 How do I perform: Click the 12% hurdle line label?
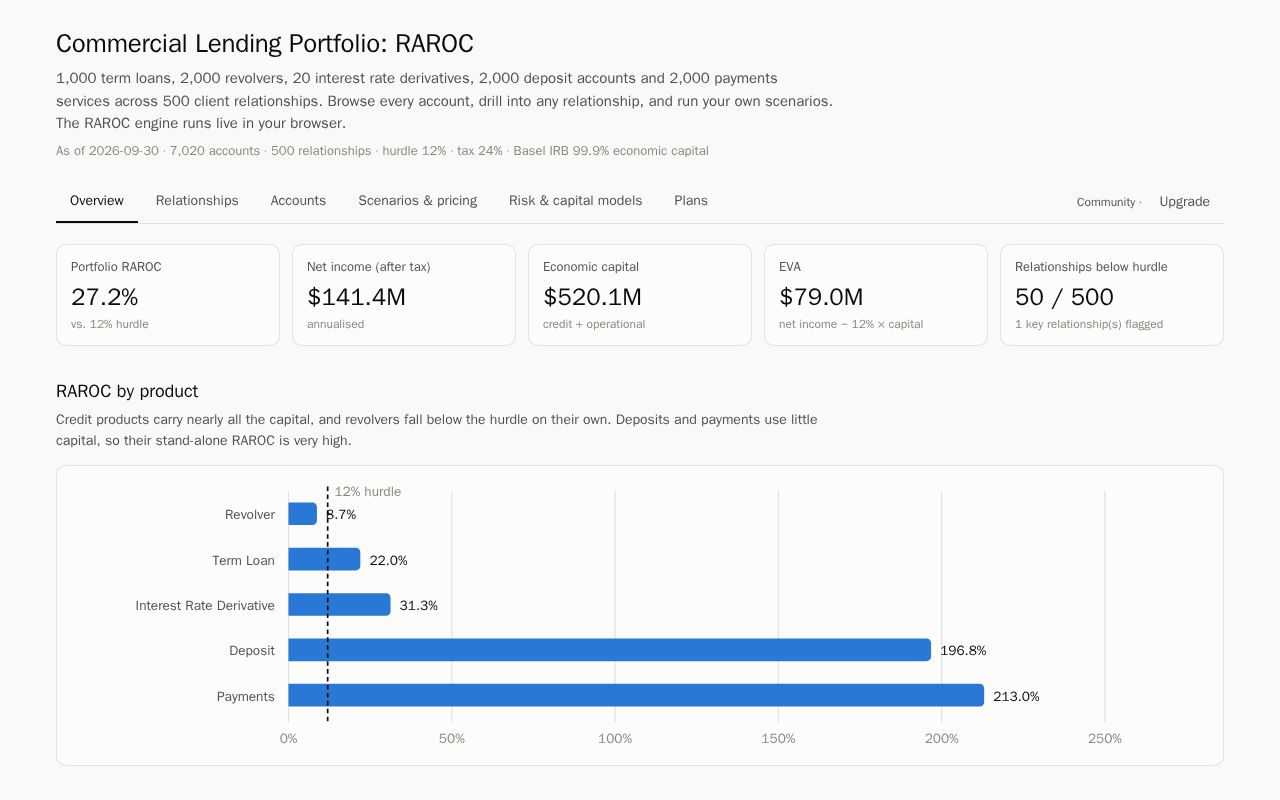368,491
